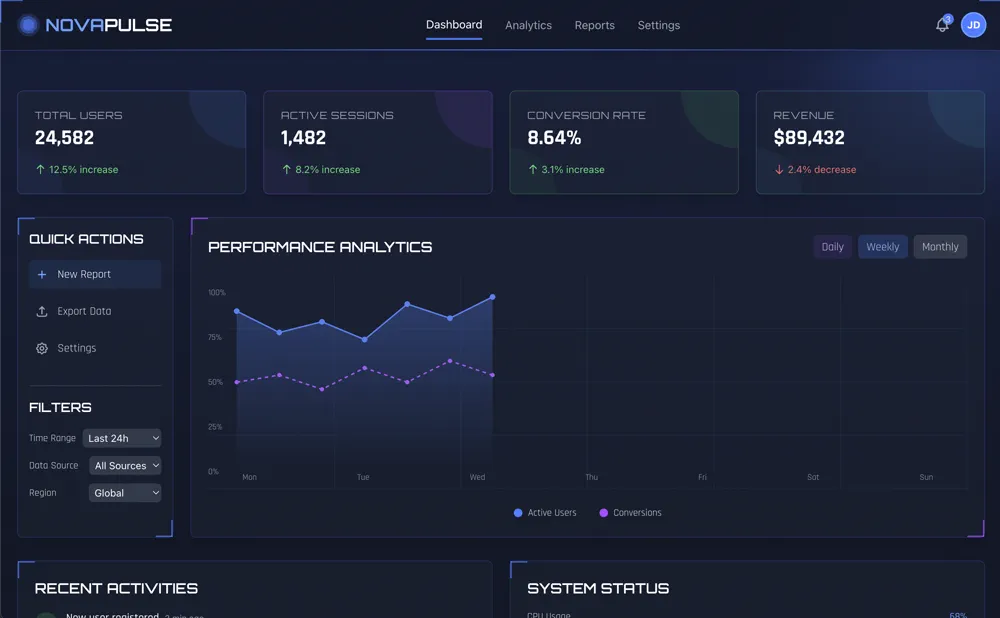The height and width of the screenshot is (618, 1000).
Task: Open the JD user avatar menu
Action: (x=973, y=25)
